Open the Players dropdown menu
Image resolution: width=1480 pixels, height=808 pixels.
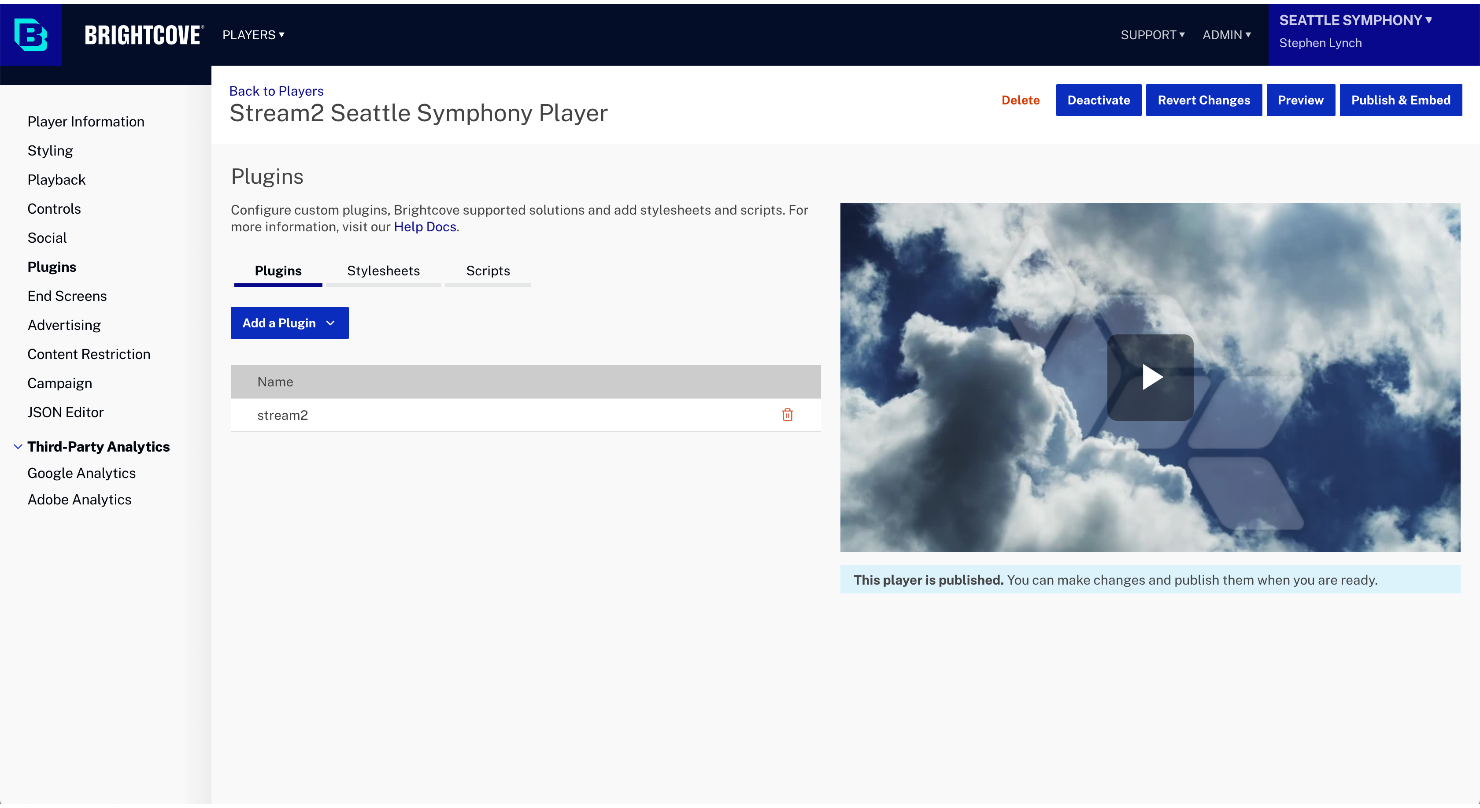[253, 35]
